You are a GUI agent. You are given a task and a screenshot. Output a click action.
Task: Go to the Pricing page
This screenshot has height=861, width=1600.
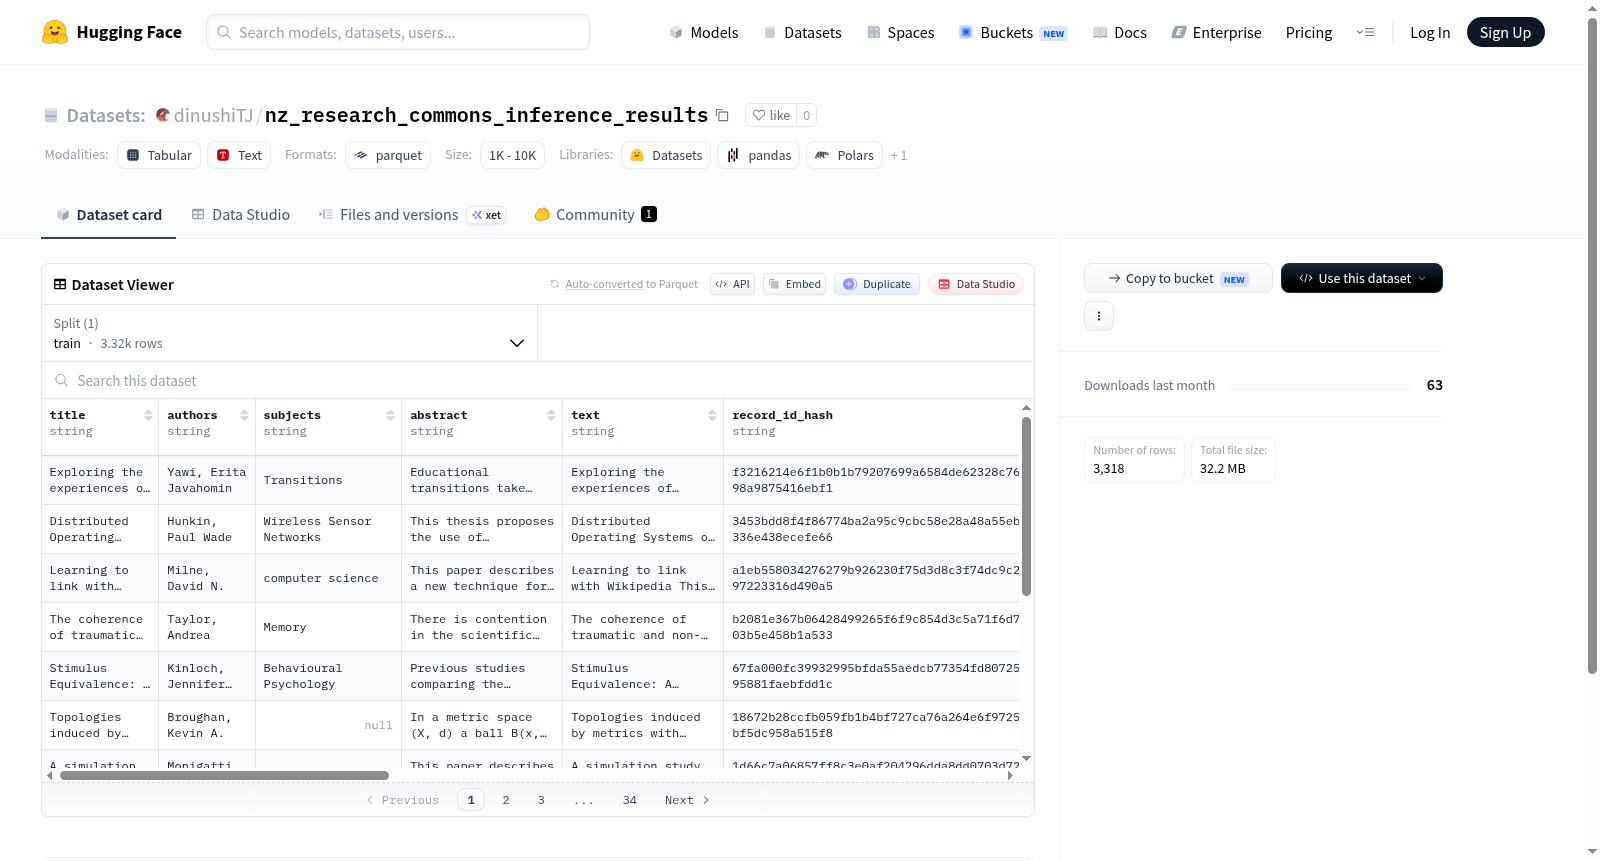point(1309,32)
